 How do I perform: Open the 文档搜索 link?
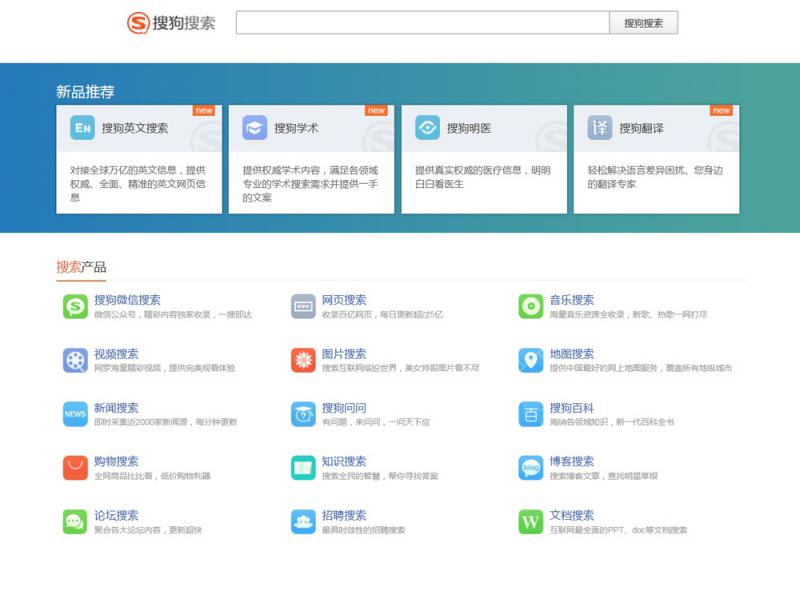pos(572,516)
